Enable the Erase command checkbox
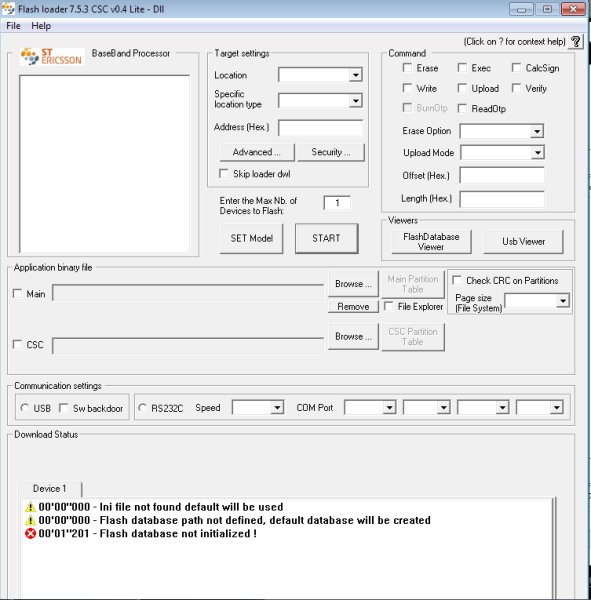The width and height of the screenshot is (591, 600). point(407,68)
